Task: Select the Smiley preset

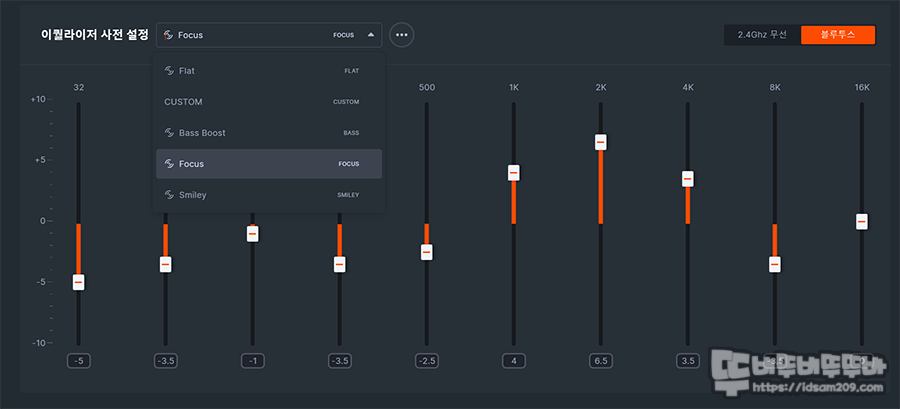Action: (269, 195)
